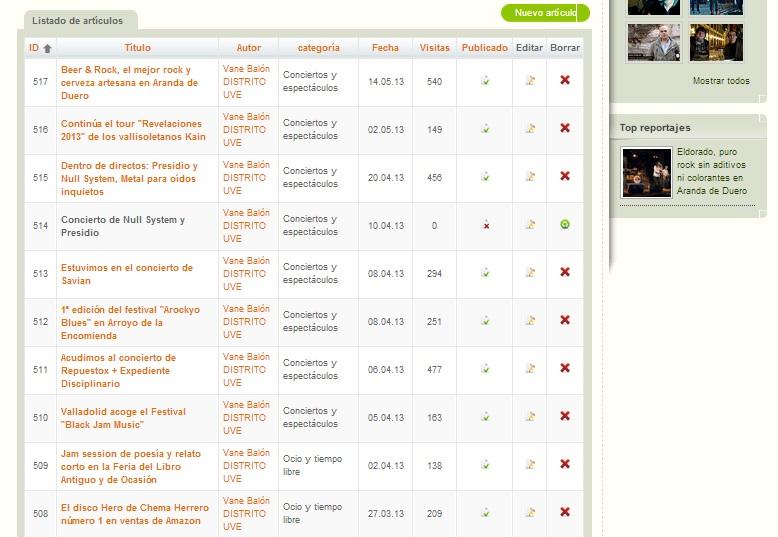The image size is (778, 537).
Task: Edit article 515 pencil icon
Action: (x=530, y=176)
